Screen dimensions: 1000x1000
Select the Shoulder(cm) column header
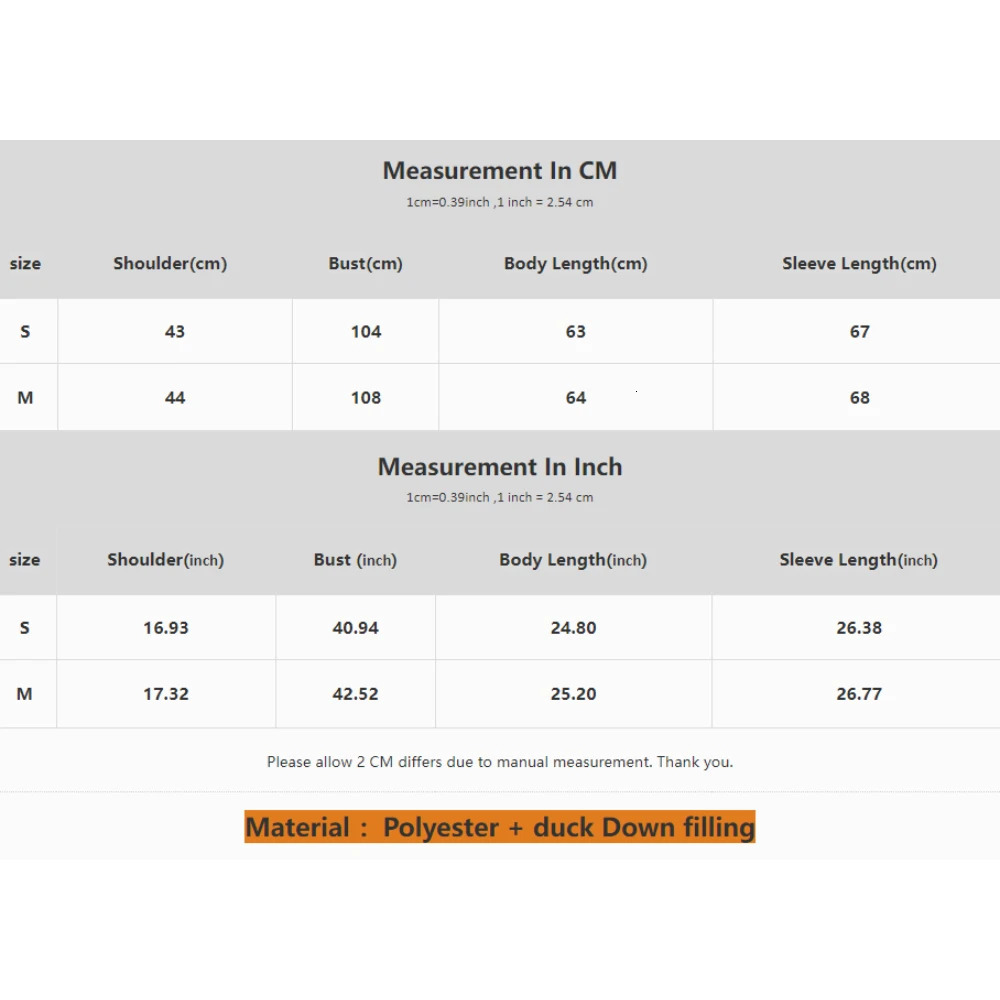click(x=170, y=264)
